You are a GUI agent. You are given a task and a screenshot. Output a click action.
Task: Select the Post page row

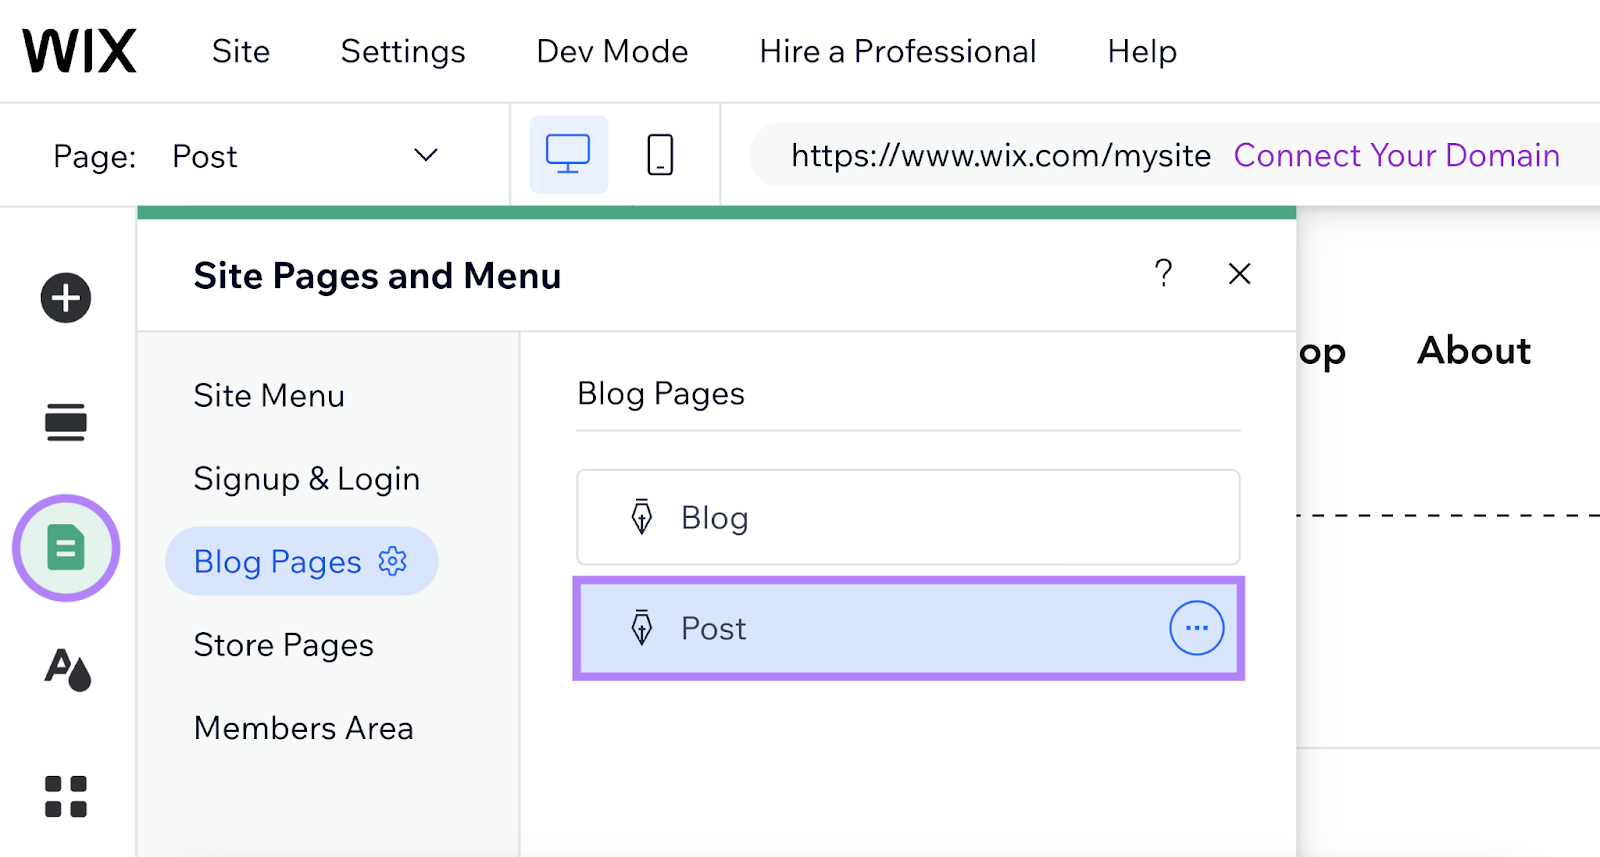[908, 628]
